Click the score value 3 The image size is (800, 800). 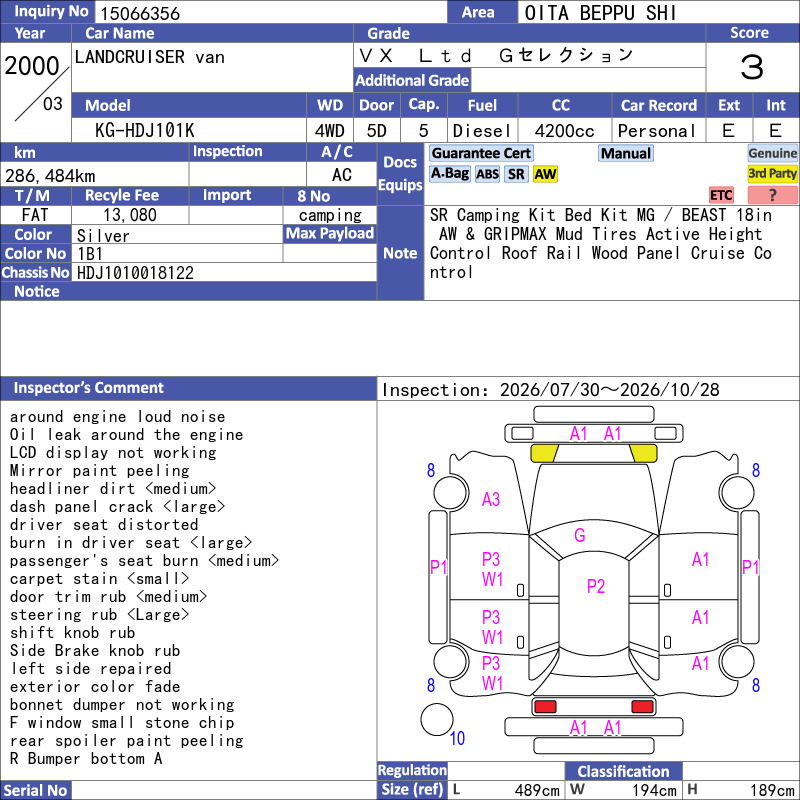tap(752, 67)
